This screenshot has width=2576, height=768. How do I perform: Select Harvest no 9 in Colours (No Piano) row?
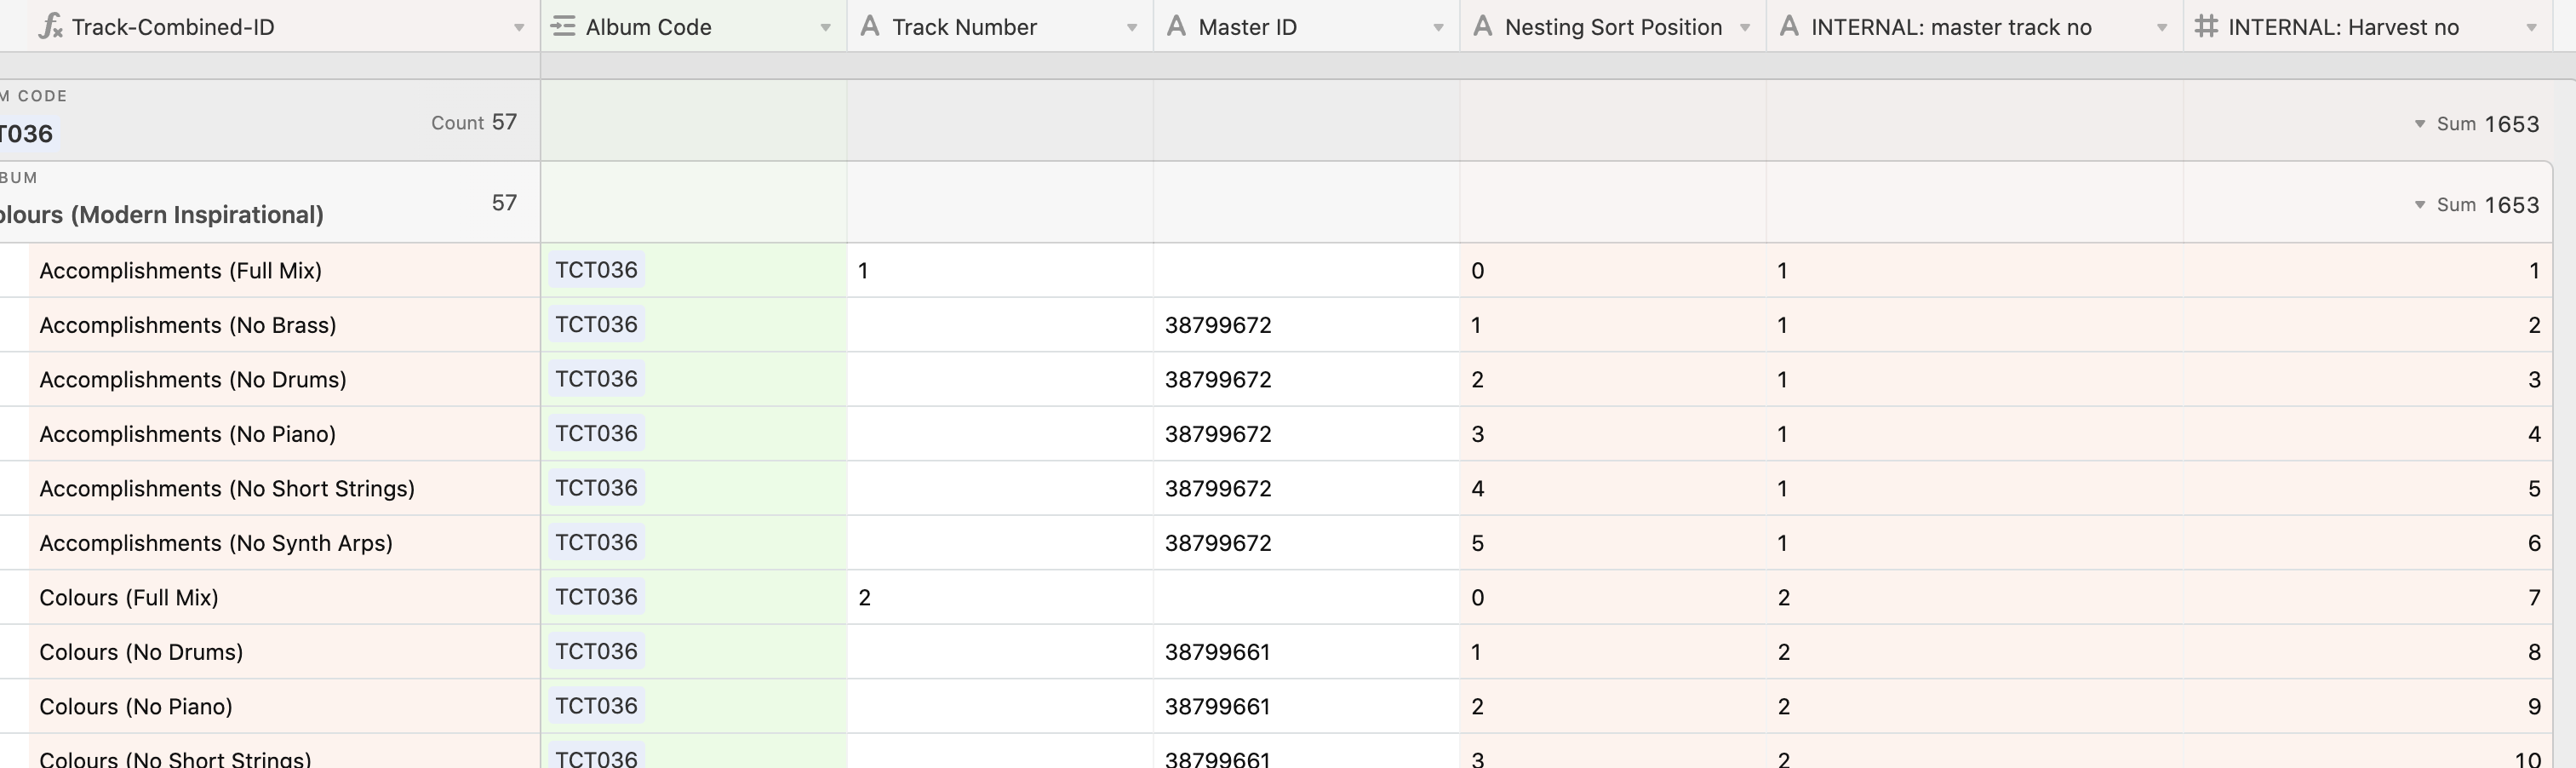pos(2368,706)
